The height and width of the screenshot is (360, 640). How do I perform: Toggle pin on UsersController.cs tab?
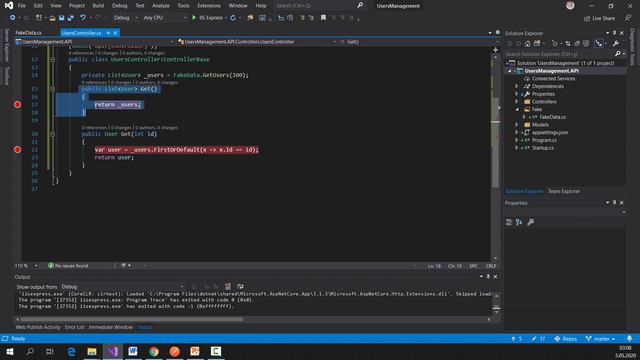pos(108,33)
